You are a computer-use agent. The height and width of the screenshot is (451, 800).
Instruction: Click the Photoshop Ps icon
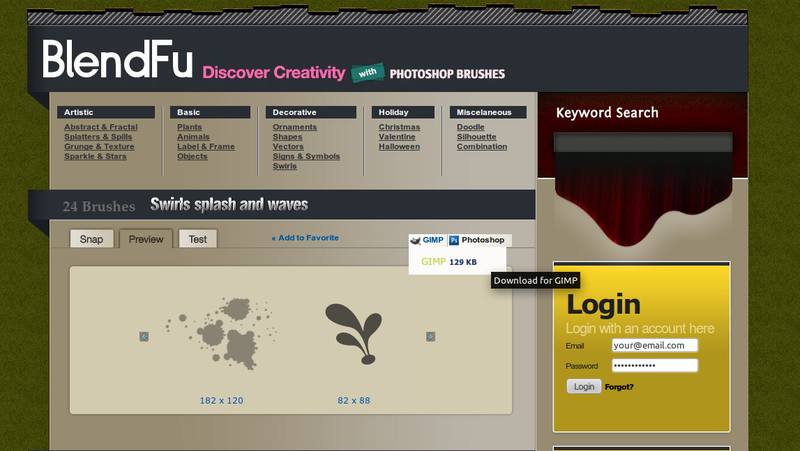[454, 240]
